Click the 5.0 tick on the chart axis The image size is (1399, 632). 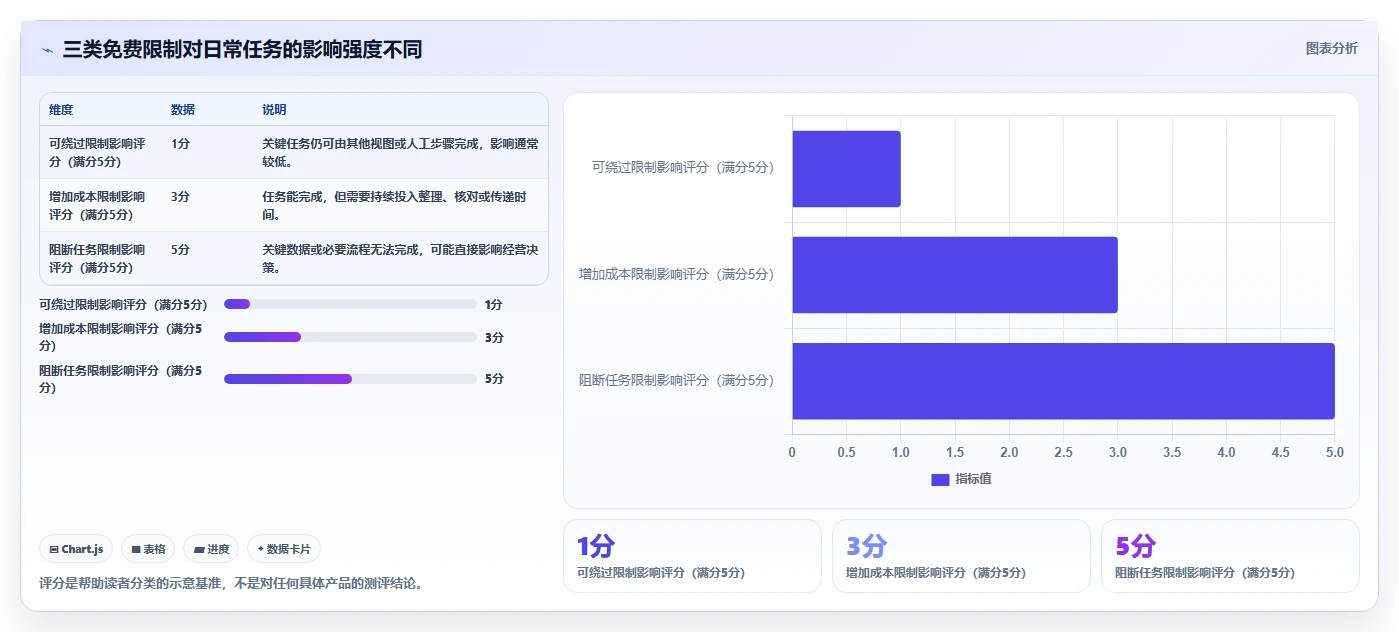tap(1334, 452)
